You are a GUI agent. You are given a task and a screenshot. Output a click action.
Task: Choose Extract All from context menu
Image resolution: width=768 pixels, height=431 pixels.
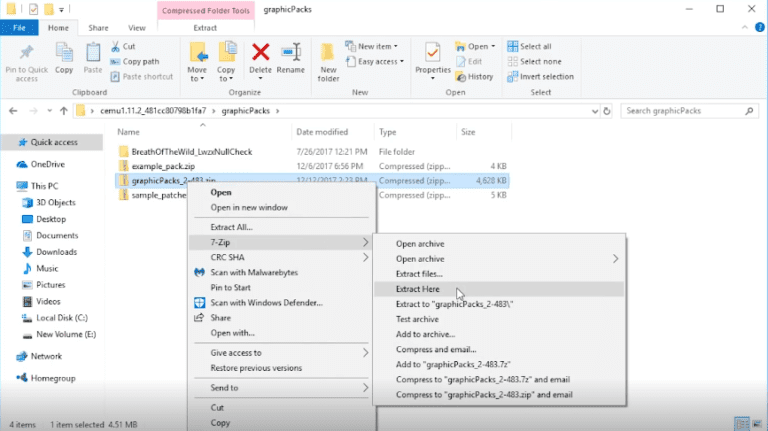(231, 227)
